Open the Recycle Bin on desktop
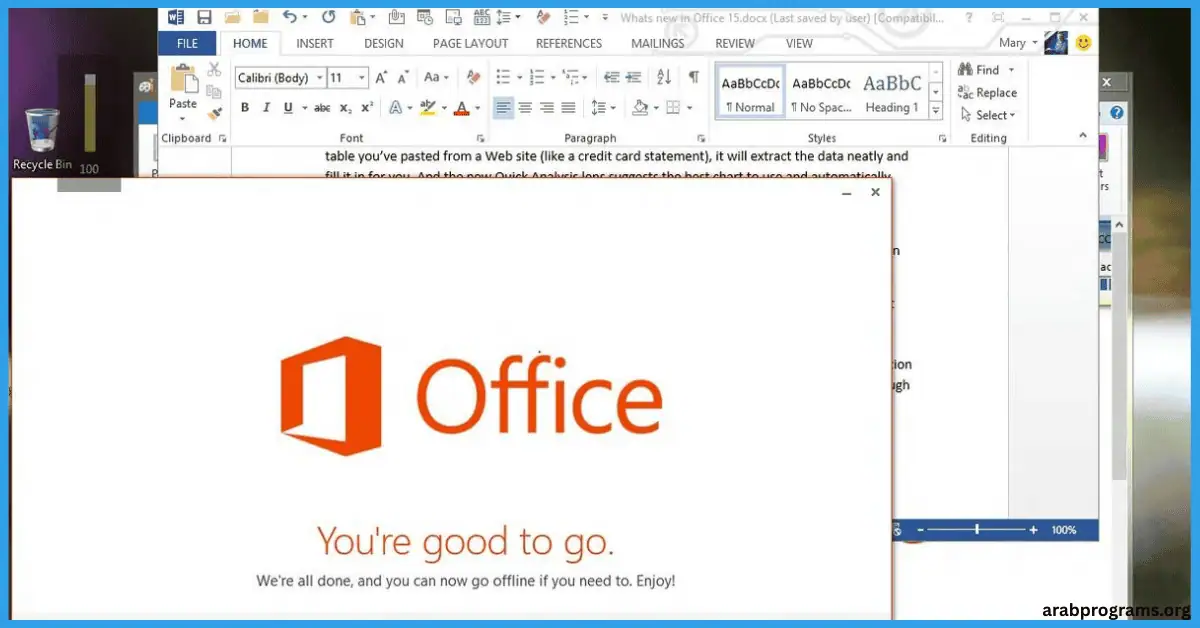 [42, 140]
